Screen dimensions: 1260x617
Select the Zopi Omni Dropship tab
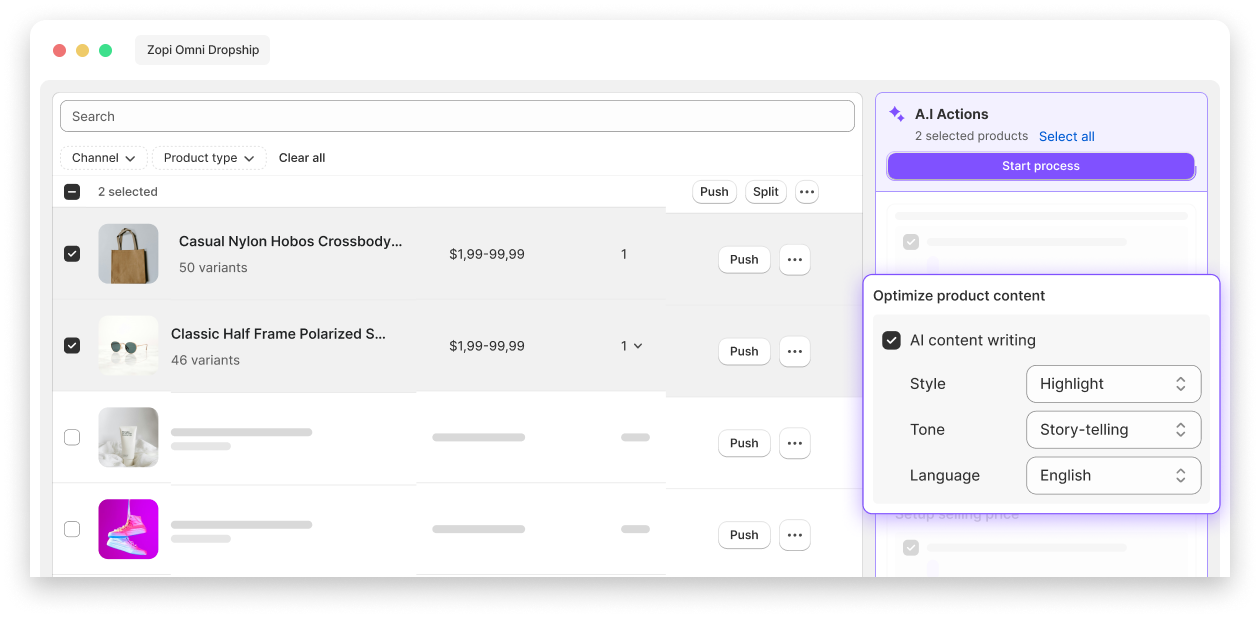tap(203, 50)
